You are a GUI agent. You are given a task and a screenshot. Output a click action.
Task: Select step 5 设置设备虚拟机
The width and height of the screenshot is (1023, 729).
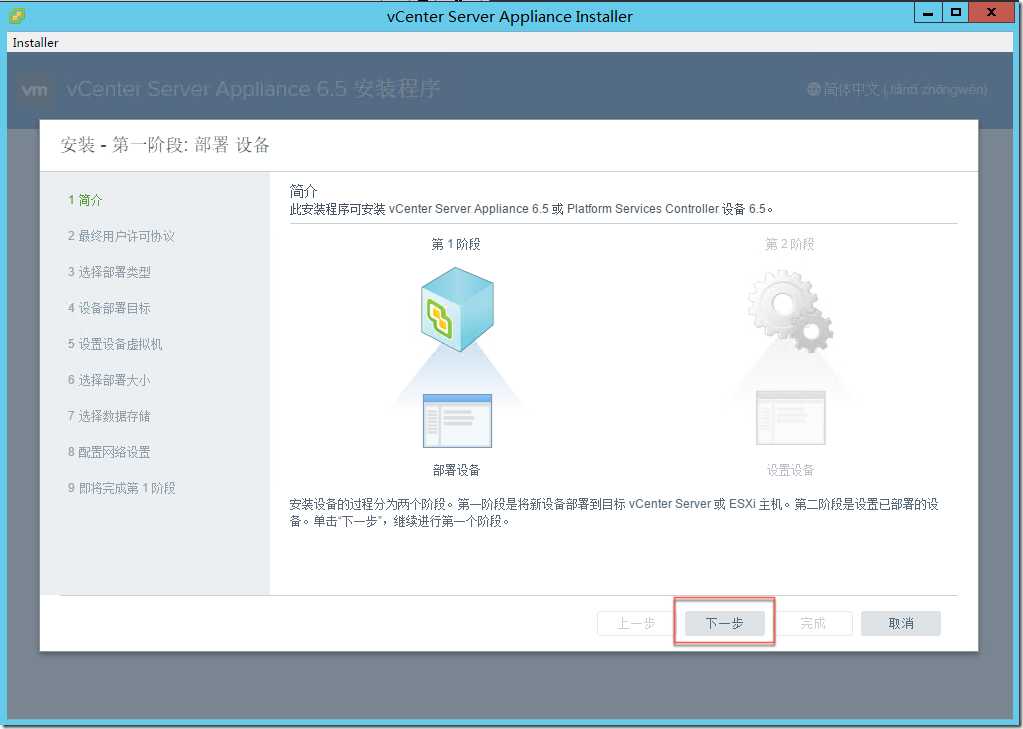115,344
